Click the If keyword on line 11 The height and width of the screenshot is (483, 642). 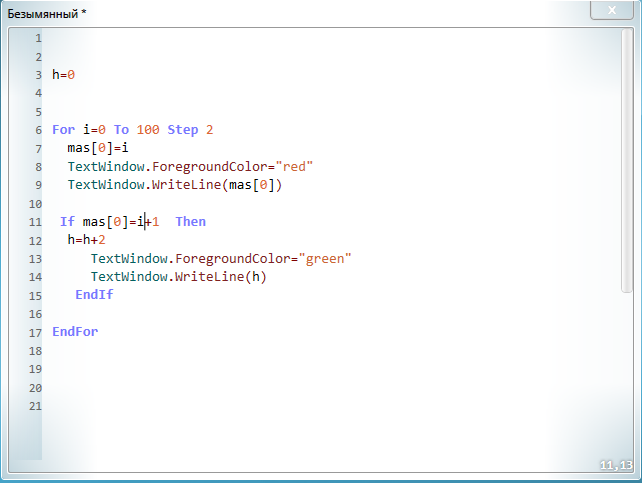[x=67, y=222]
